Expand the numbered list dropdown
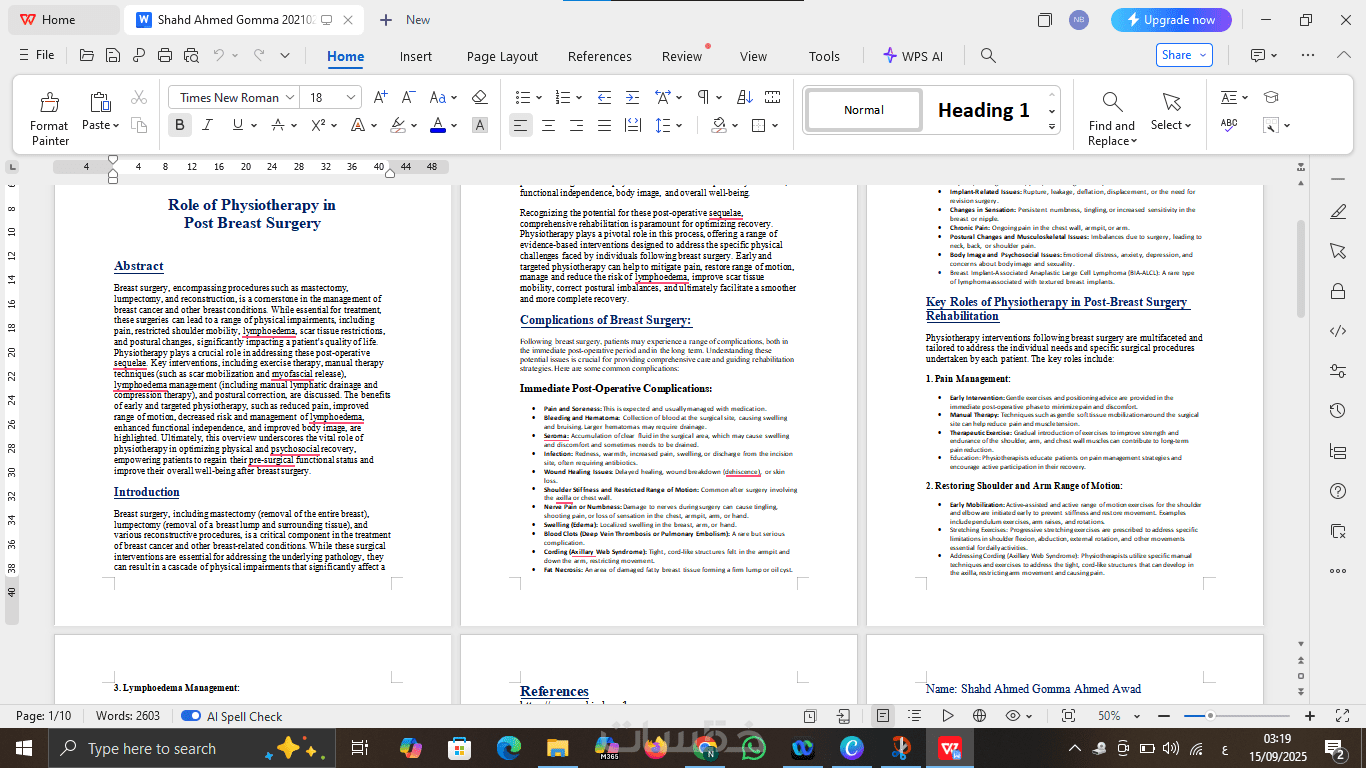Image resolution: width=1366 pixels, height=768 pixels. 577,97
